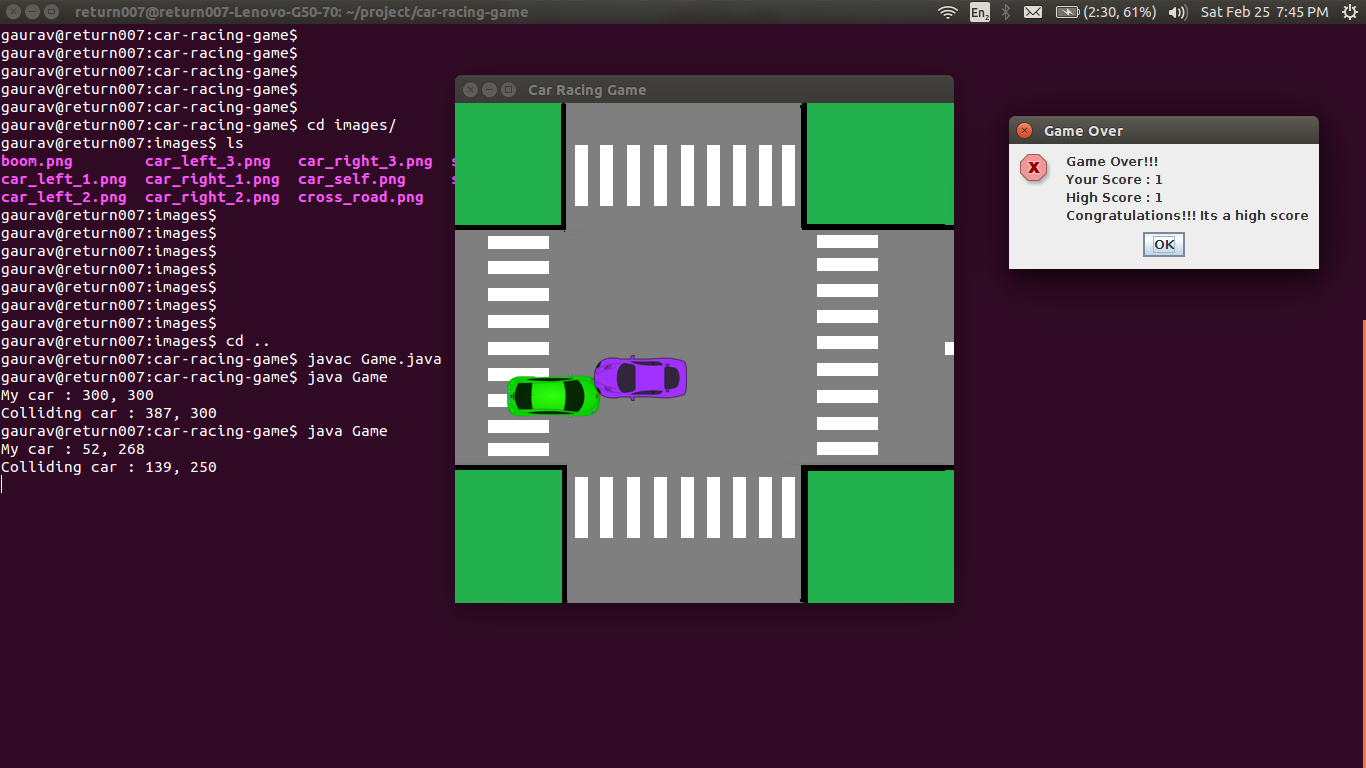Click 'High Score : 1' in dialog
The width and height of the screenshot is (1366, 768).
(x=1114, y=198)
